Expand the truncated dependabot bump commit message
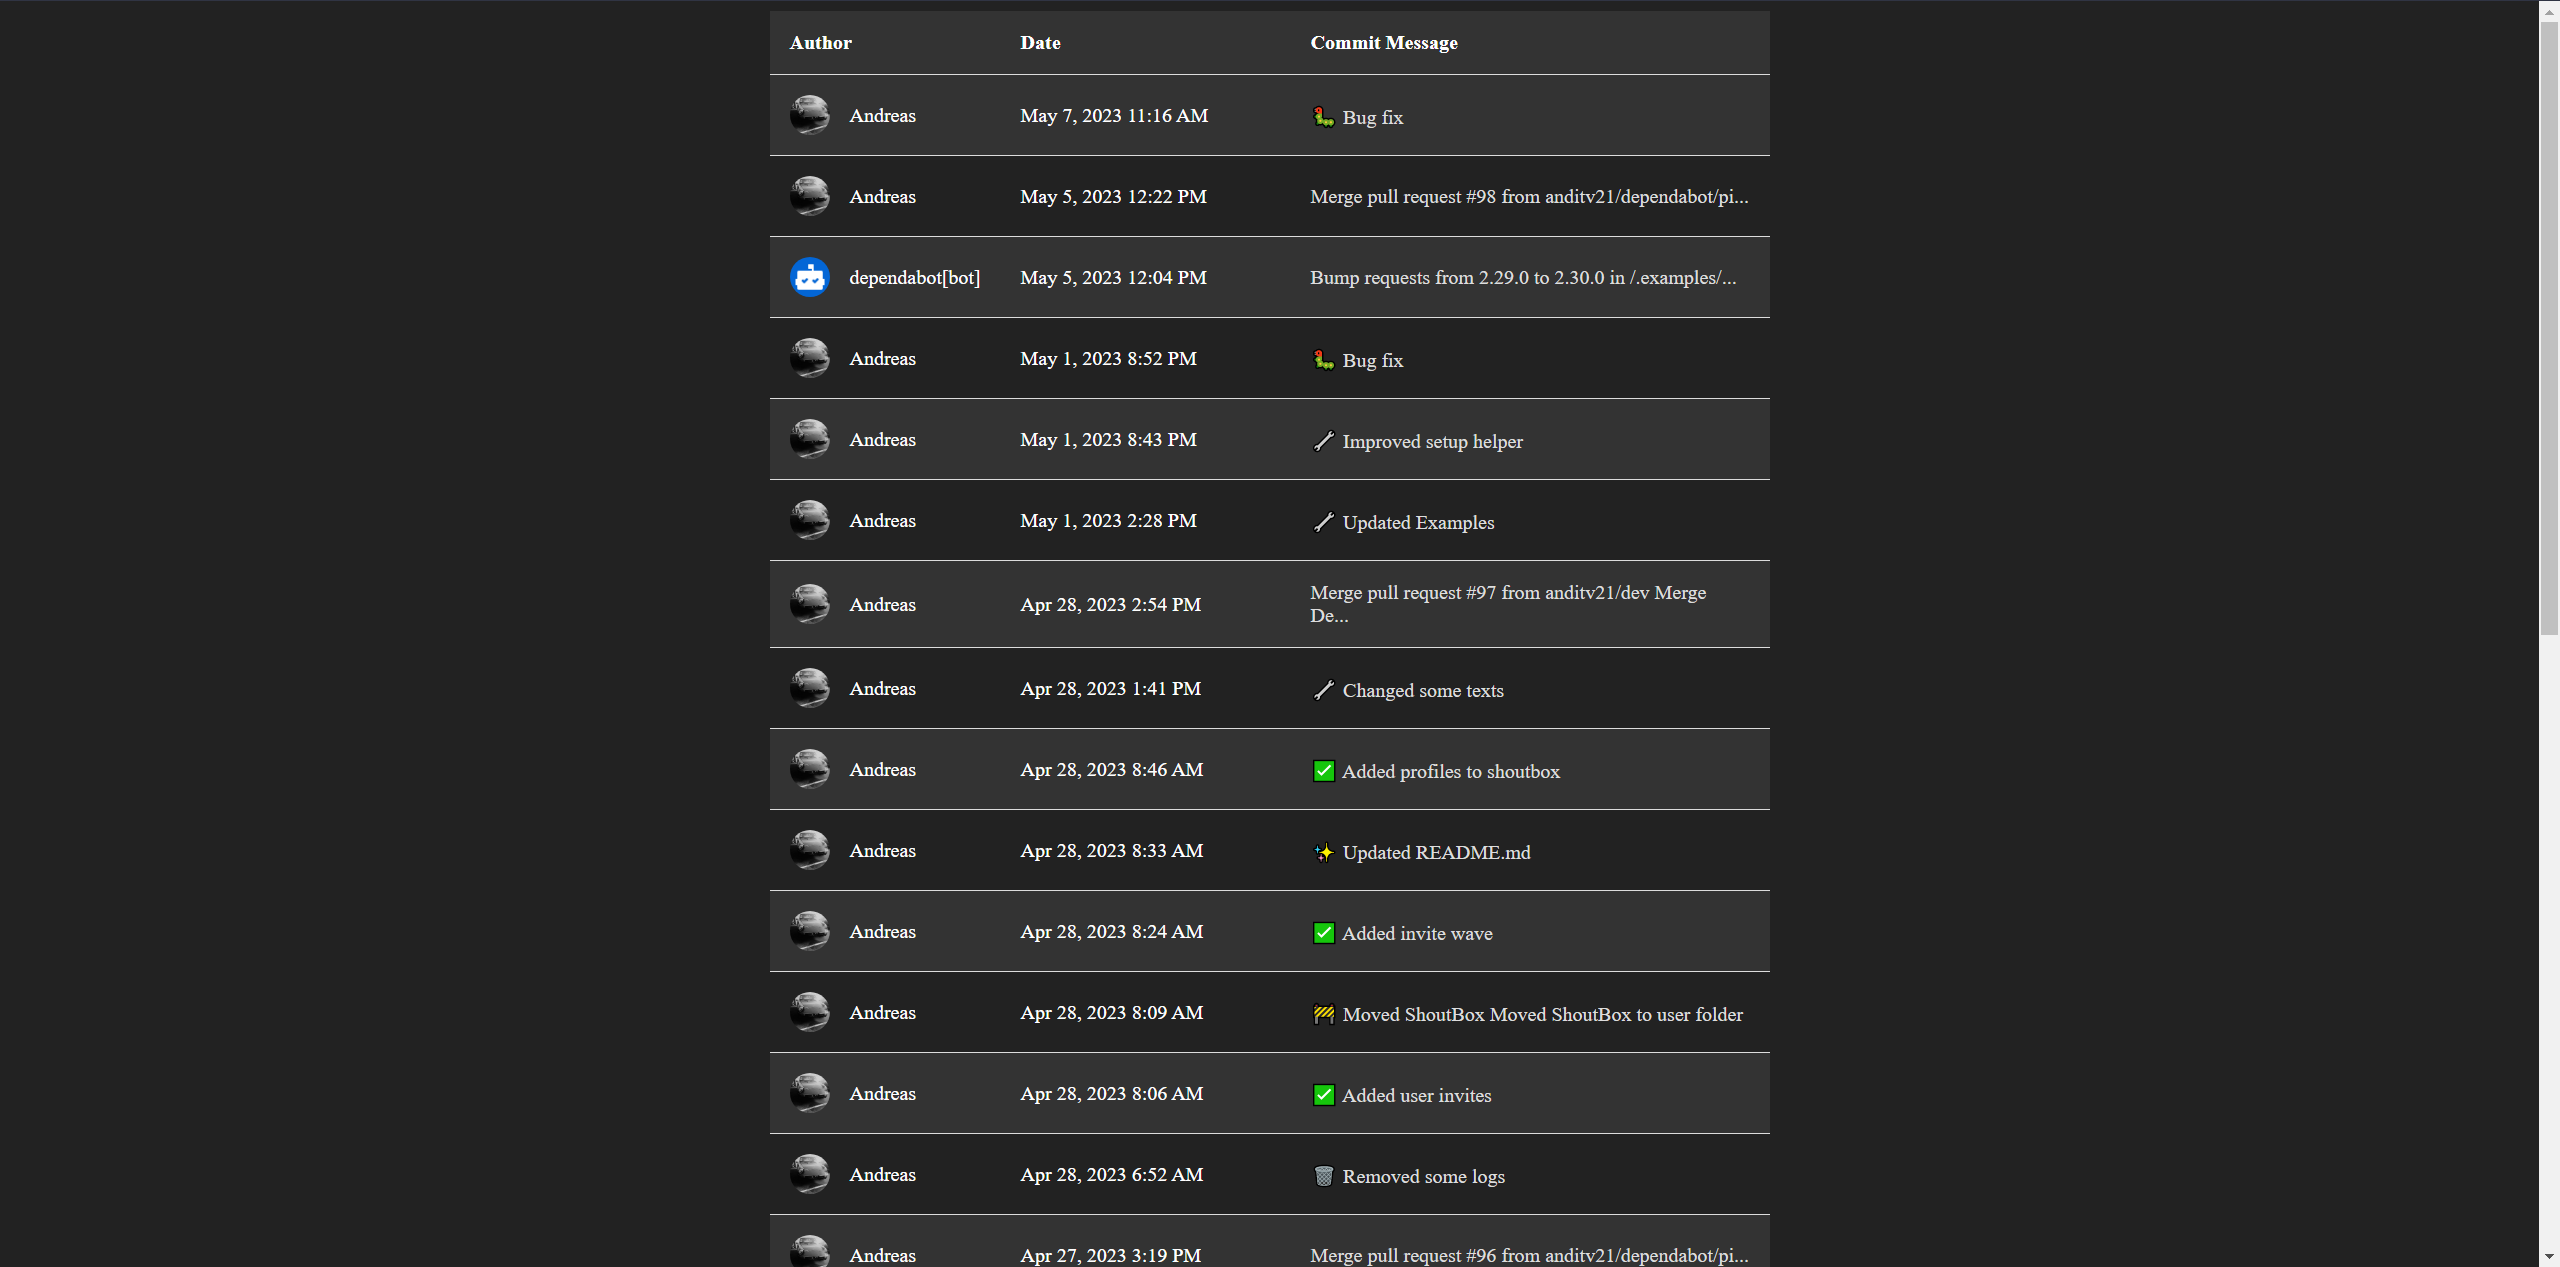Viewport: 2560px width, 1267px height. tap(1522, 277)
